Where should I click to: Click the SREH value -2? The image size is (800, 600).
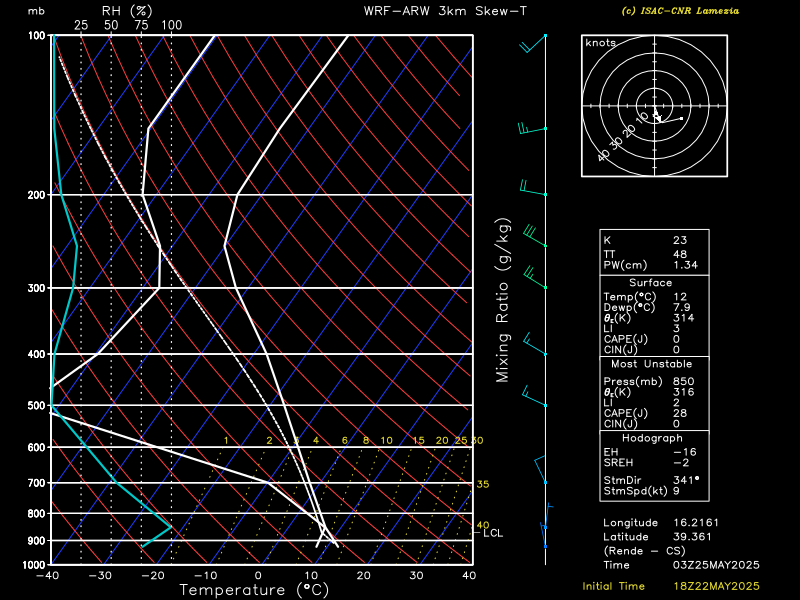coord(681,462)
